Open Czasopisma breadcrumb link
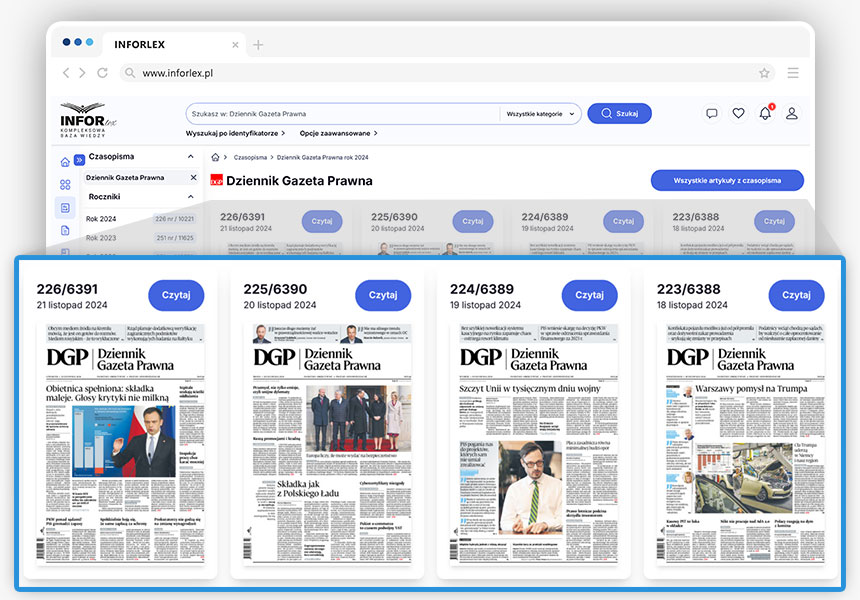The image size is (860, 600). point(250,157)
